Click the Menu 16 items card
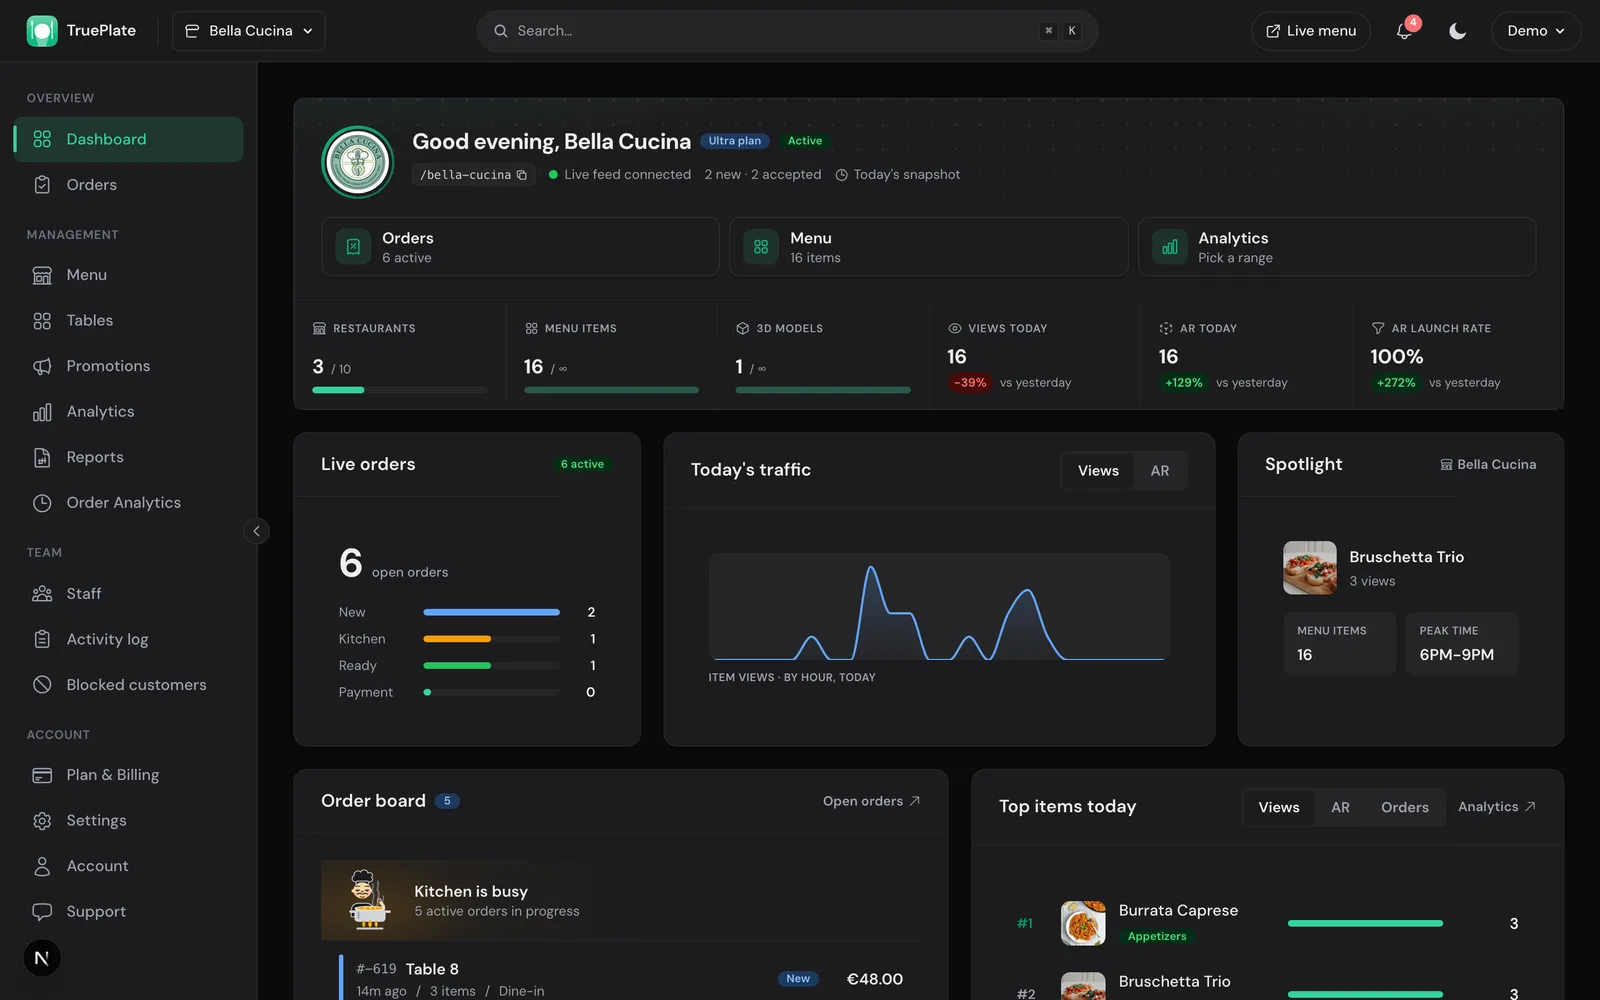 coord(928,247)
